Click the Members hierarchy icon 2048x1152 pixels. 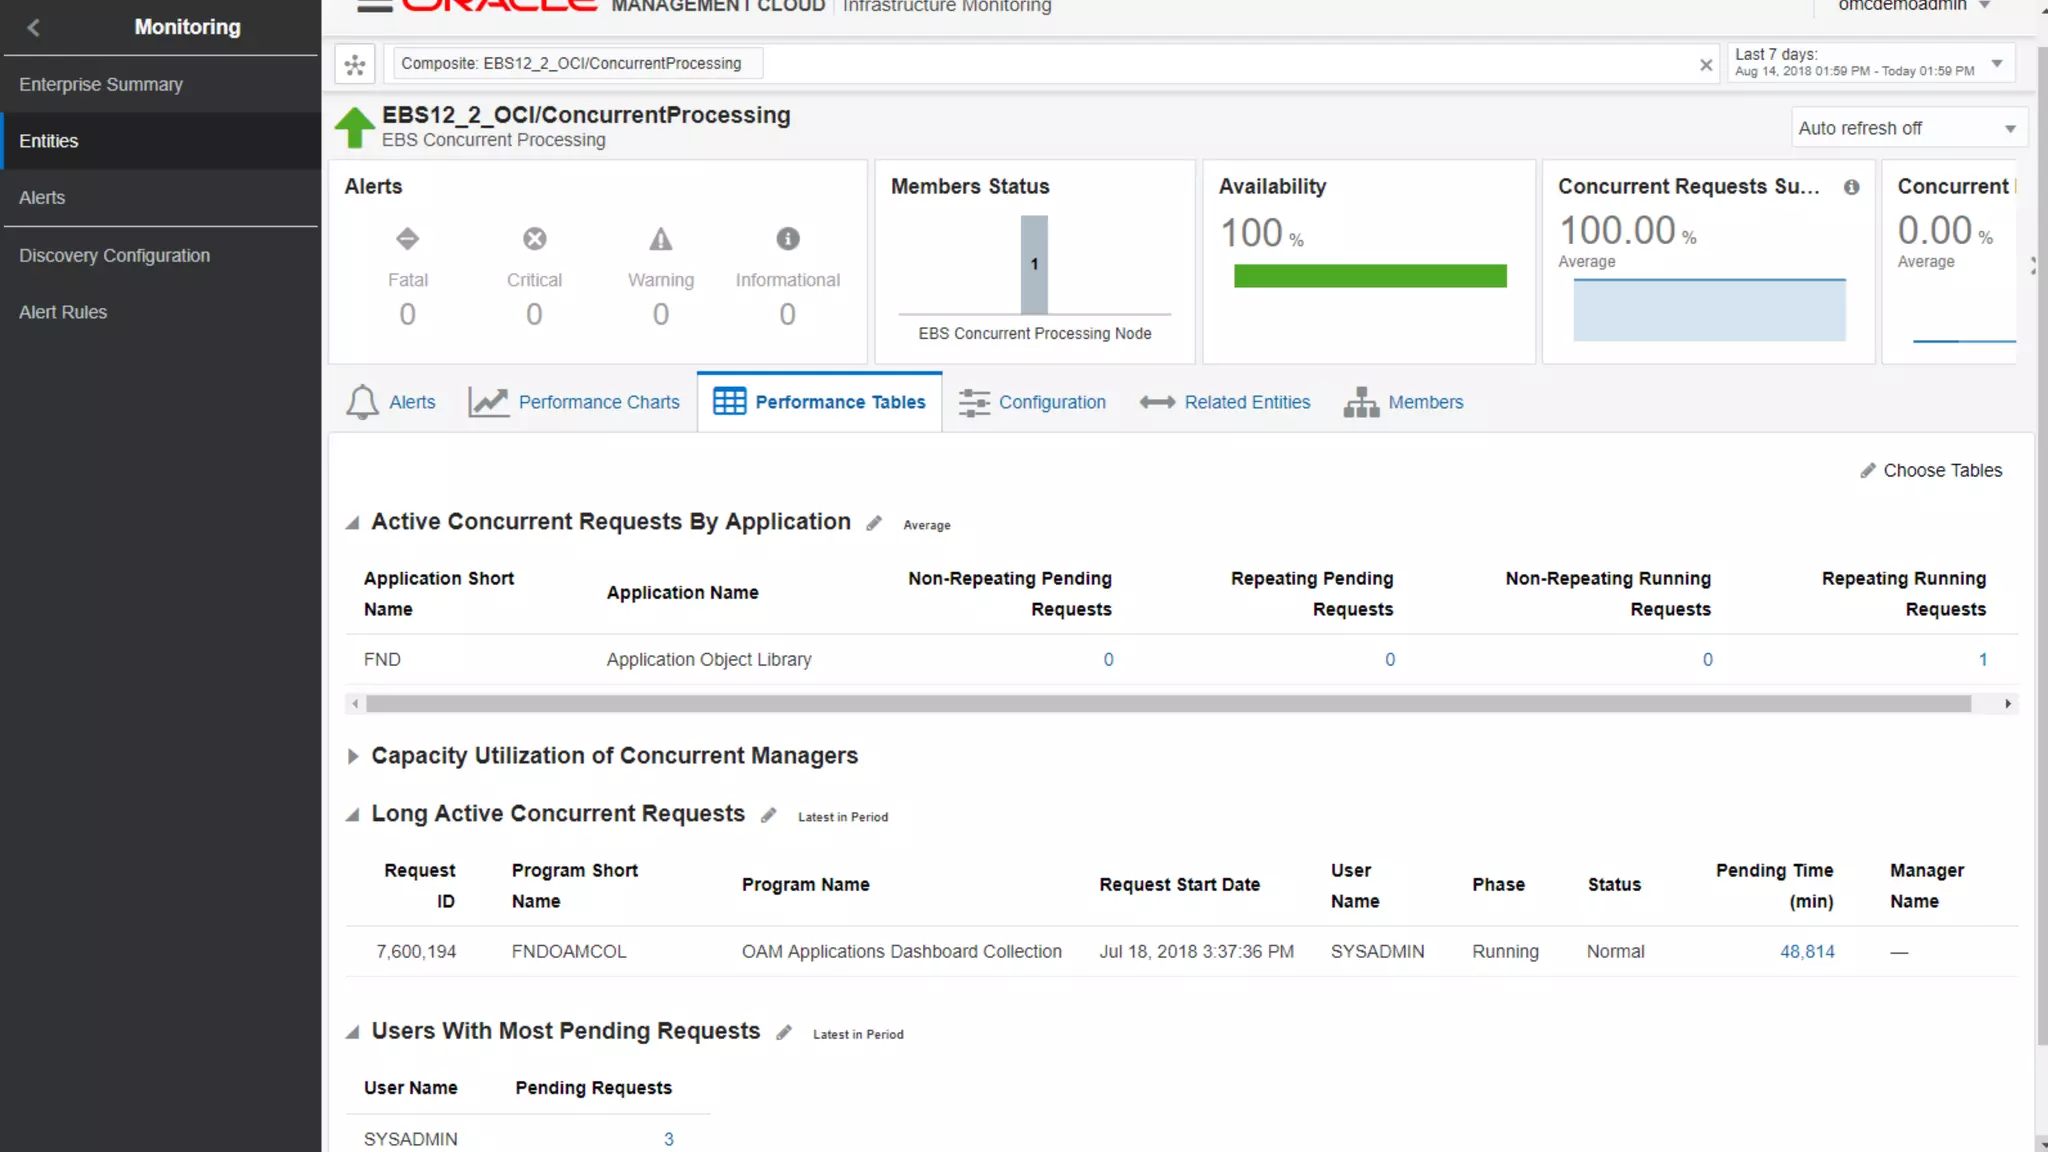(x=1361, y=402)
